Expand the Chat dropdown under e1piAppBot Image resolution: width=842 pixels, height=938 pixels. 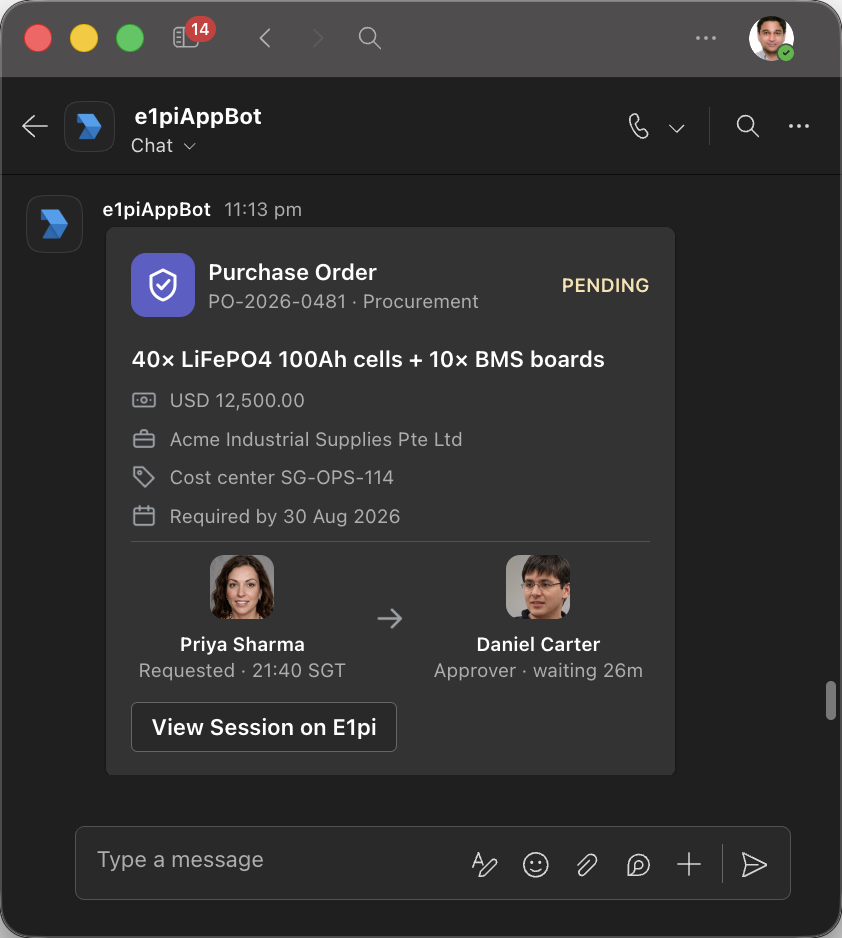pos(163,146)
